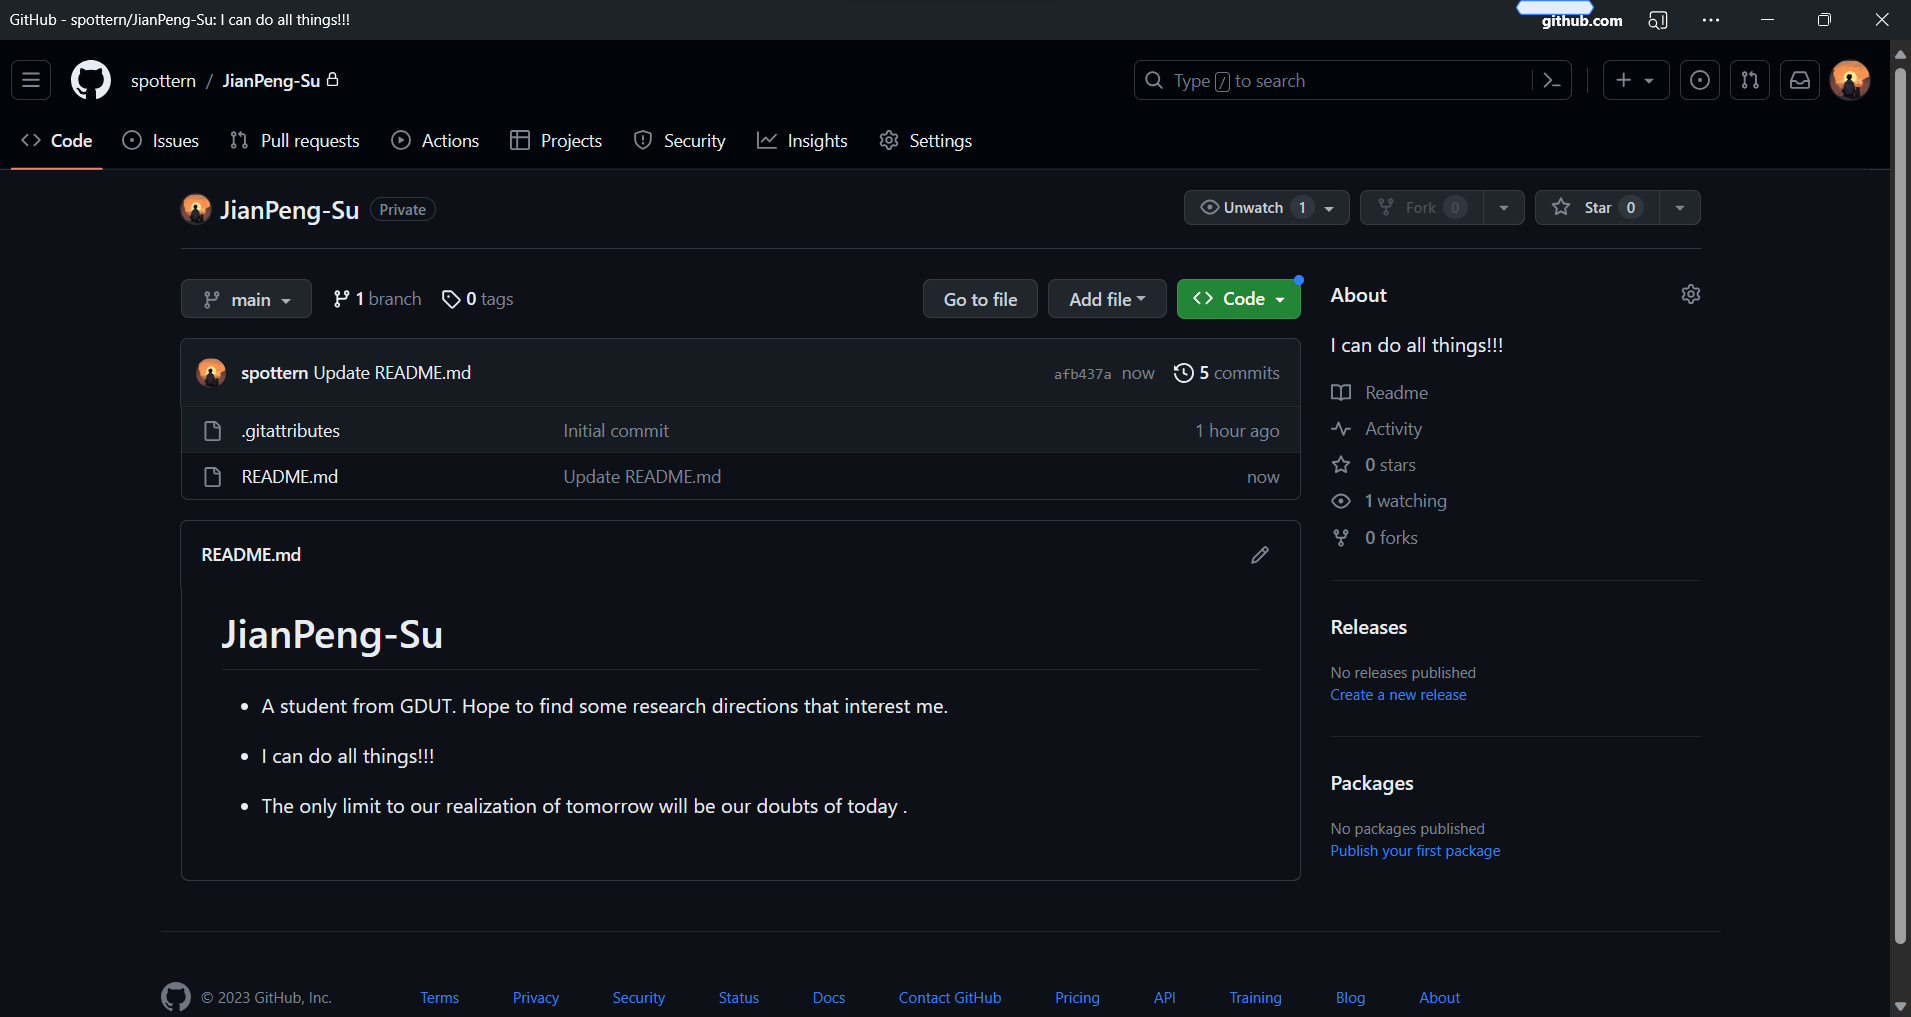Open the Terms footer link
1911x1017 pixels.
tap(440, 998)
